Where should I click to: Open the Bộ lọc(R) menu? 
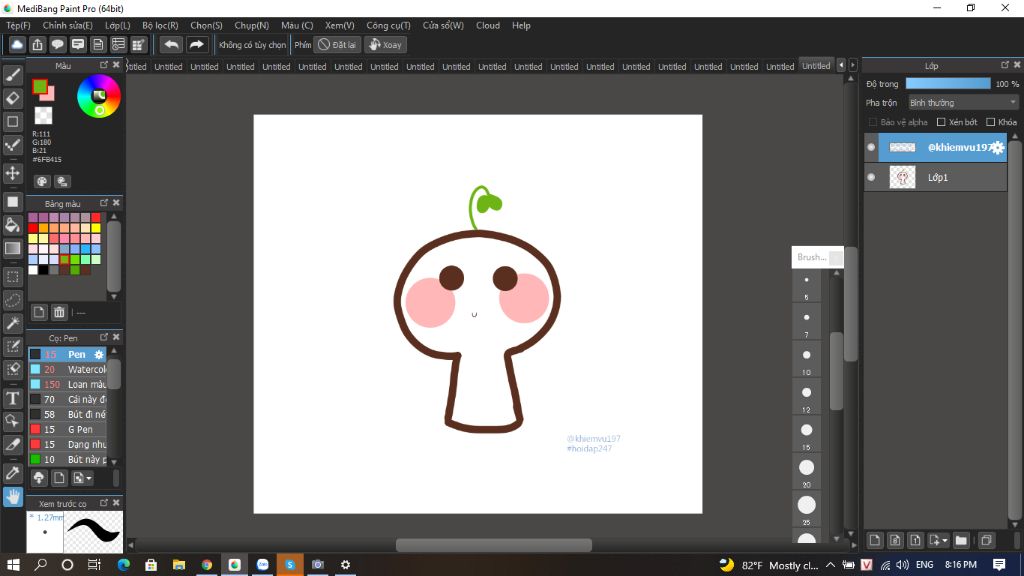pos(160,25)
